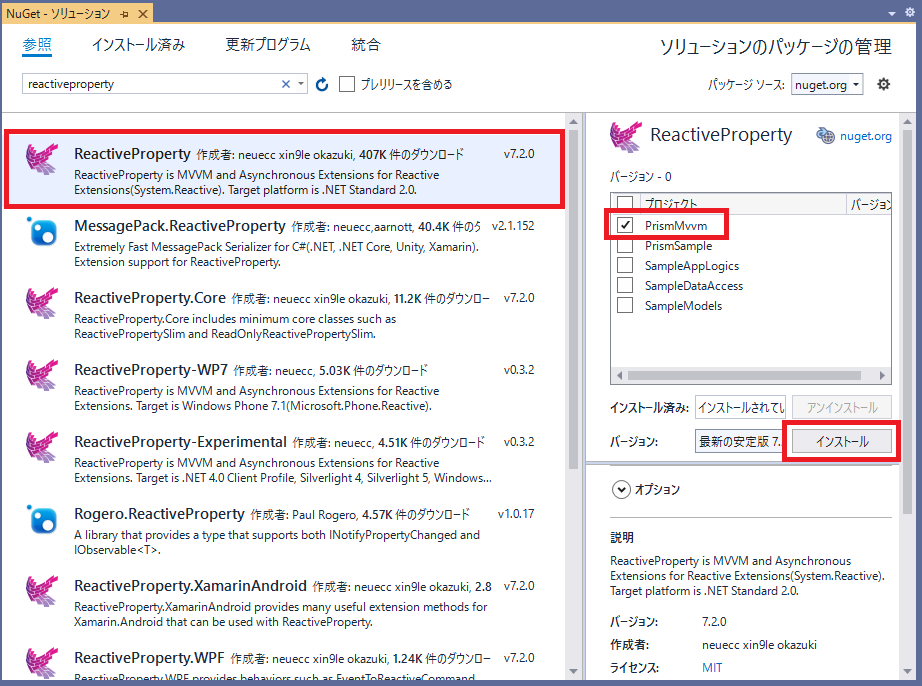Select ReactiveProperty.Core package icon
922x686 pixels.
(x=42, y=303)
